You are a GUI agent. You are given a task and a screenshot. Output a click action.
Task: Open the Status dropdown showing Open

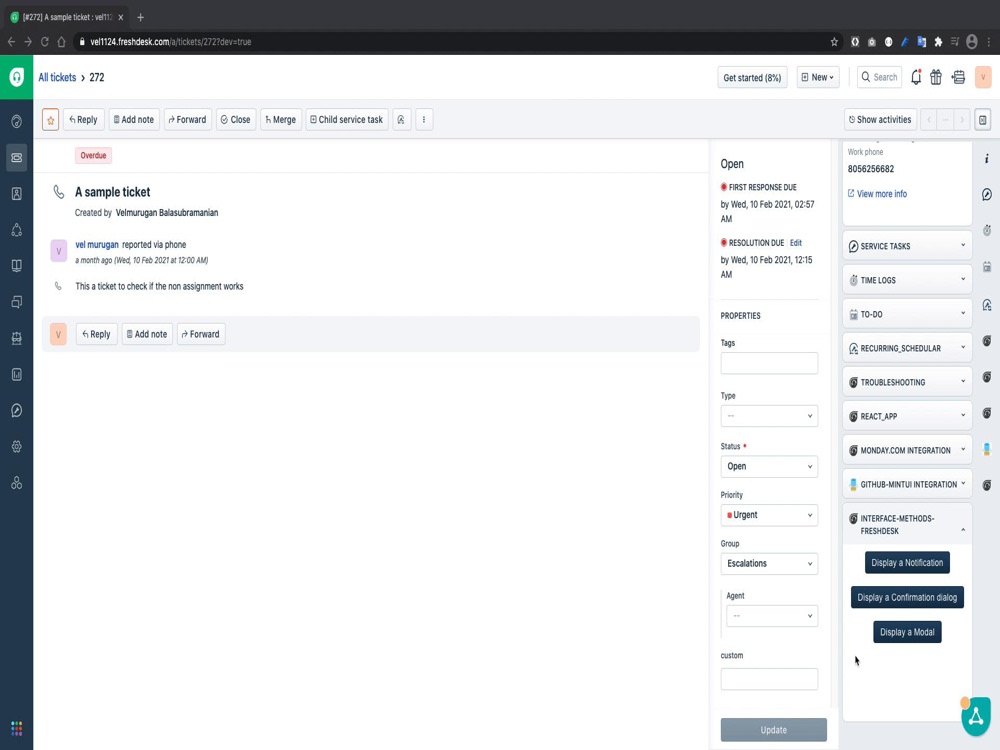(x=769, y=466)
